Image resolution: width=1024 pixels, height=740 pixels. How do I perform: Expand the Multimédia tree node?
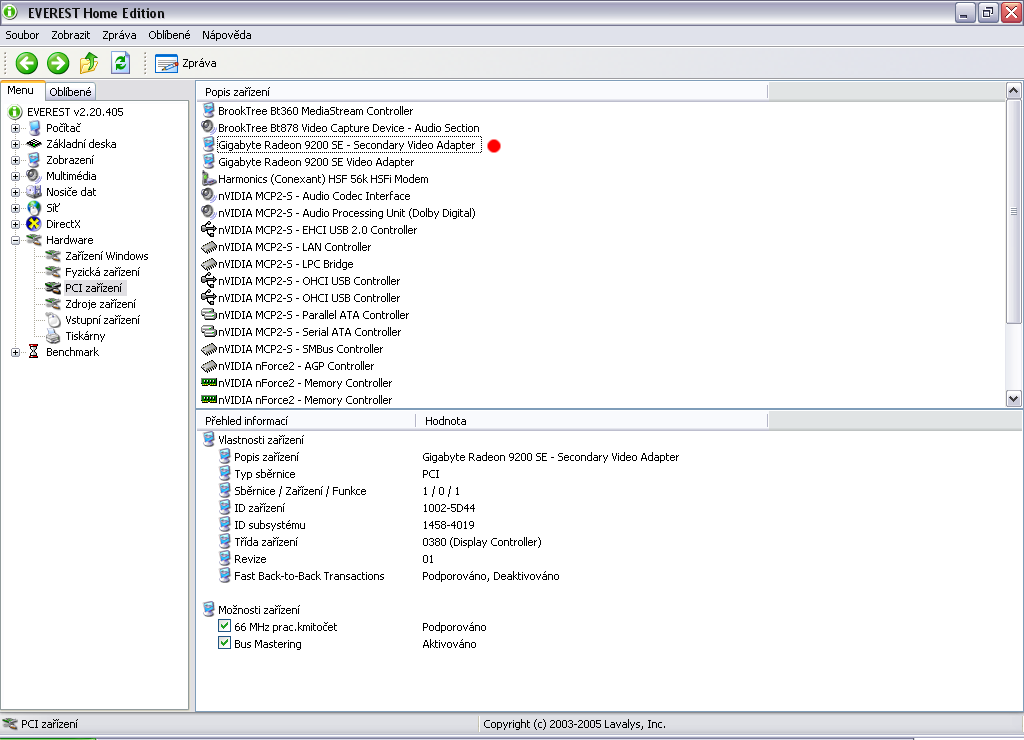pyautogui.click(x=15, y=176)
